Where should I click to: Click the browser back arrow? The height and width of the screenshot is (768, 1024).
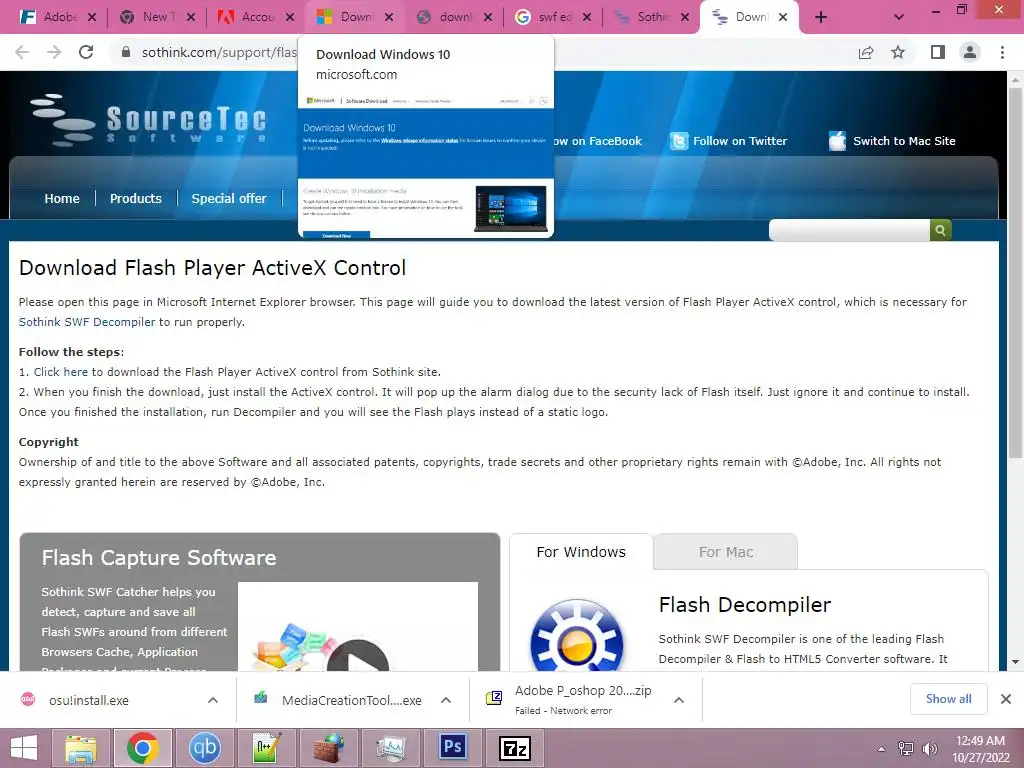tap(22, 52)
